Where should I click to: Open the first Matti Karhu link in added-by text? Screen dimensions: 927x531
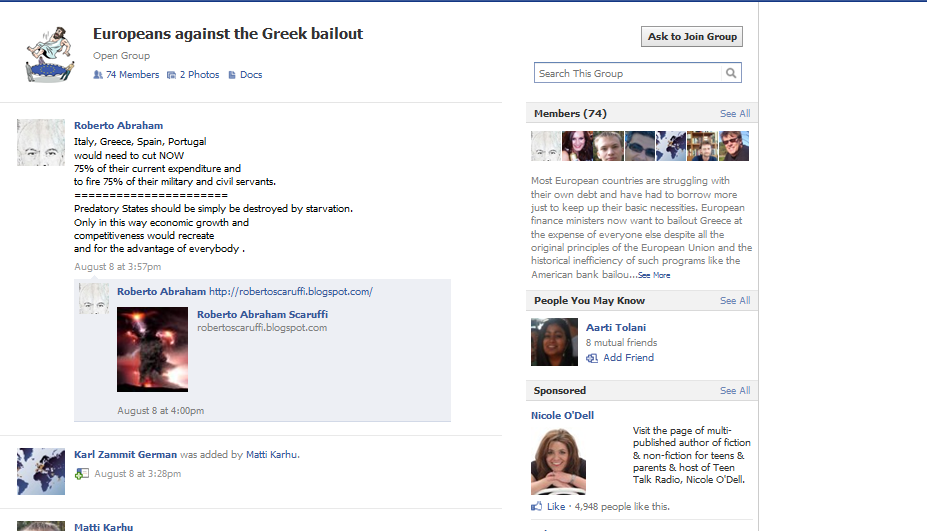272,455
